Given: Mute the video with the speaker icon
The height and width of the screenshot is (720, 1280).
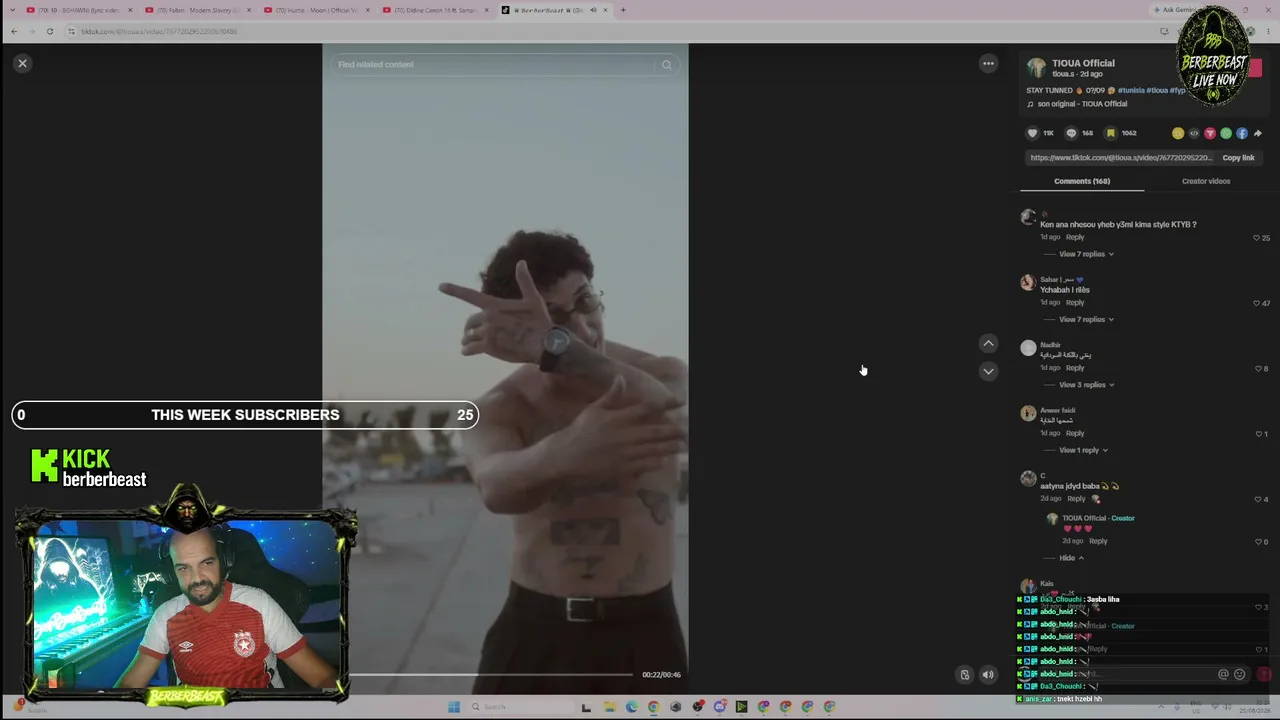Looking at the screenshot, I should click(x=988, y=675).
